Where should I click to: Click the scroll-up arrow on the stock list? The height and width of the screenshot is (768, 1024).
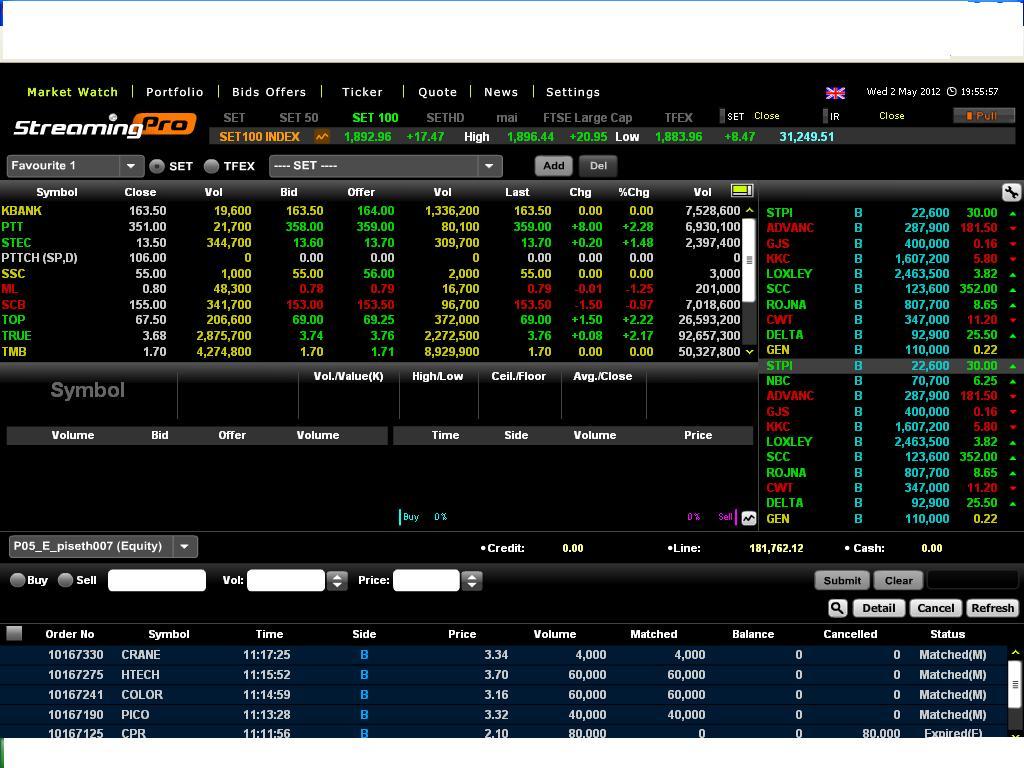coord(747,209)
